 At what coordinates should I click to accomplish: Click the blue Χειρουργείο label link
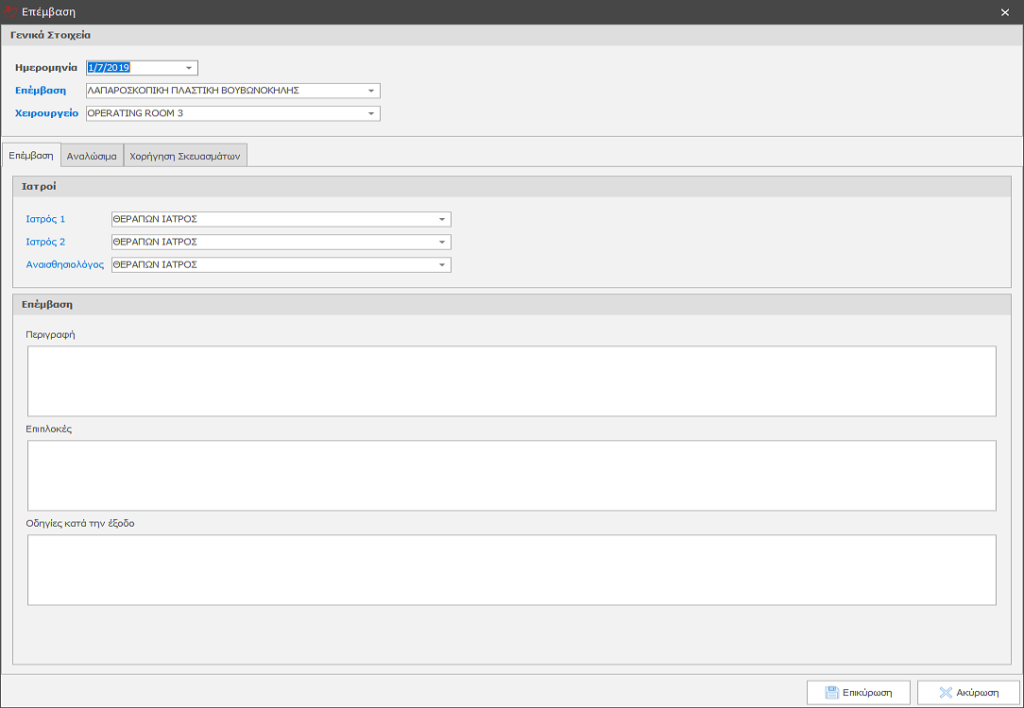[46, 114]
